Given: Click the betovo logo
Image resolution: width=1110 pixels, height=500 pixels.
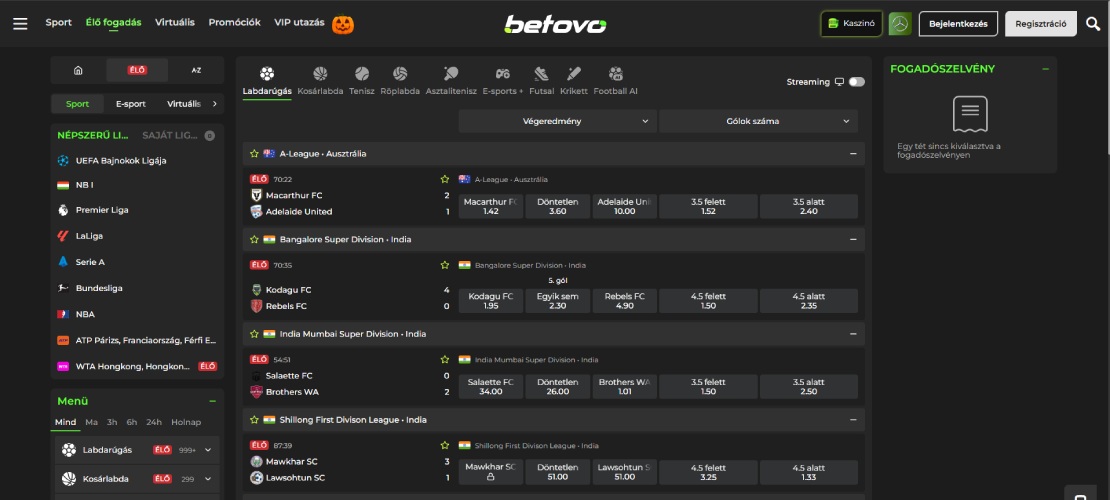Looking at the screenshot, I should [x=555, y=24].
